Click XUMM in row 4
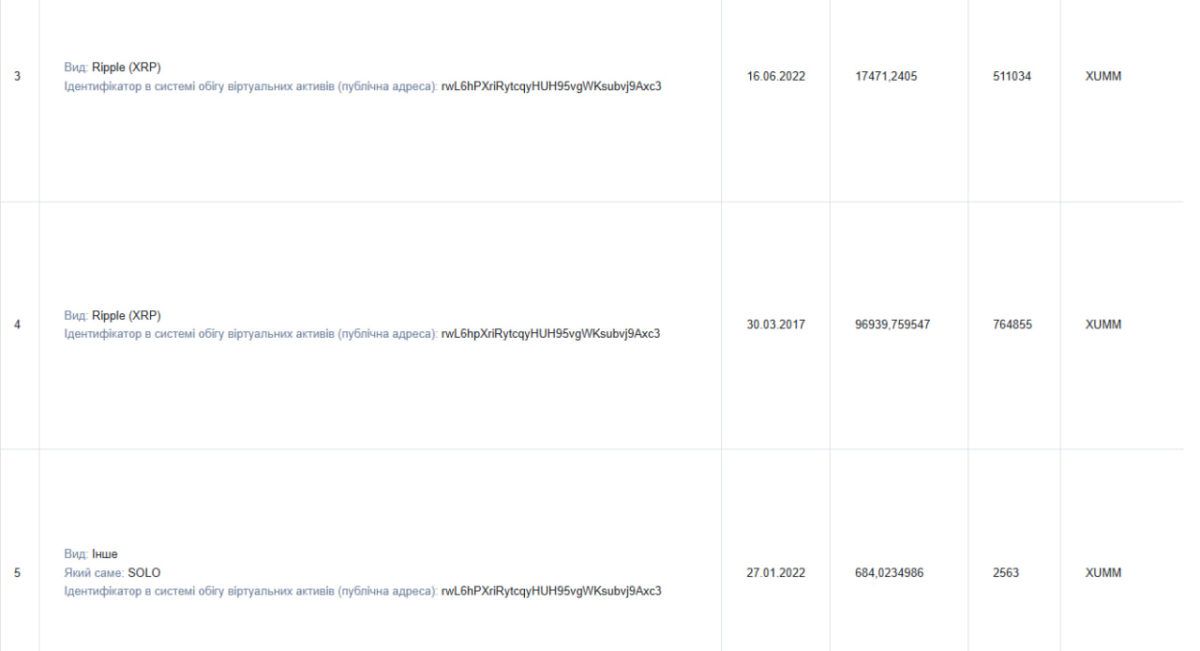The height and width of the screenshot is (651, 1200). tap(1102, 325)
